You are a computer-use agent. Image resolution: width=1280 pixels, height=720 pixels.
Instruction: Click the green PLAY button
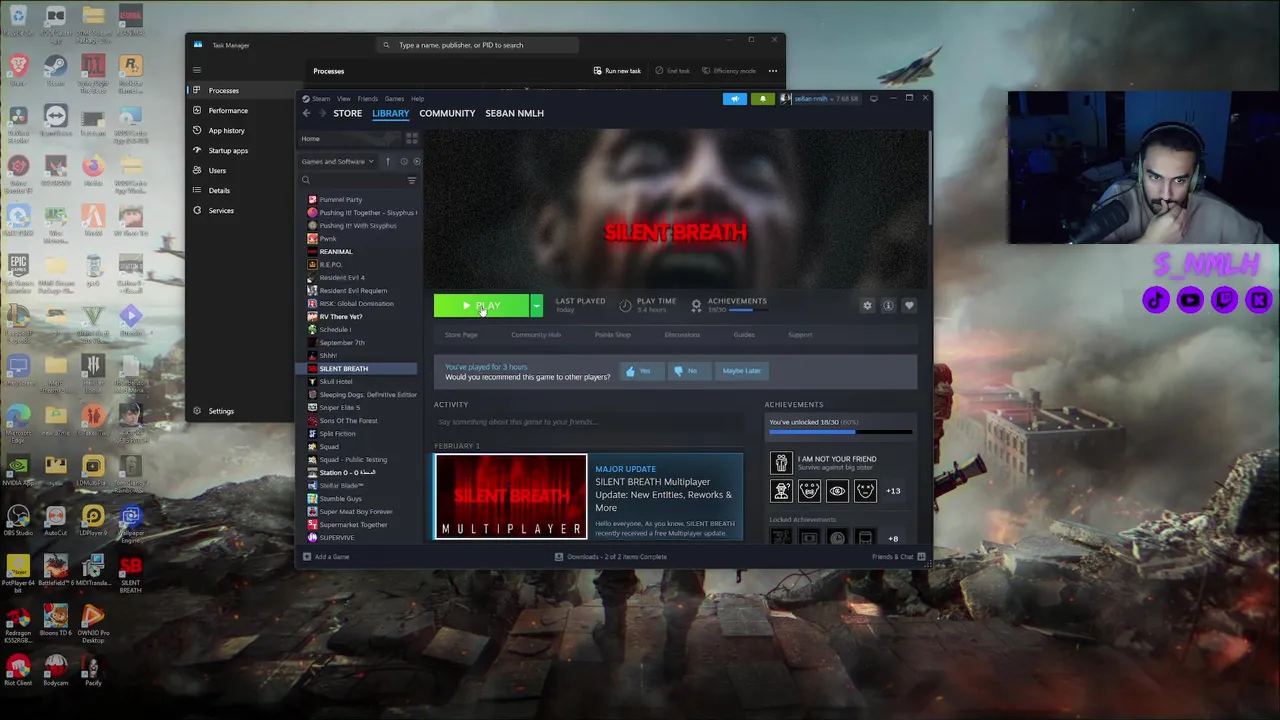click(x=481, y=306)
